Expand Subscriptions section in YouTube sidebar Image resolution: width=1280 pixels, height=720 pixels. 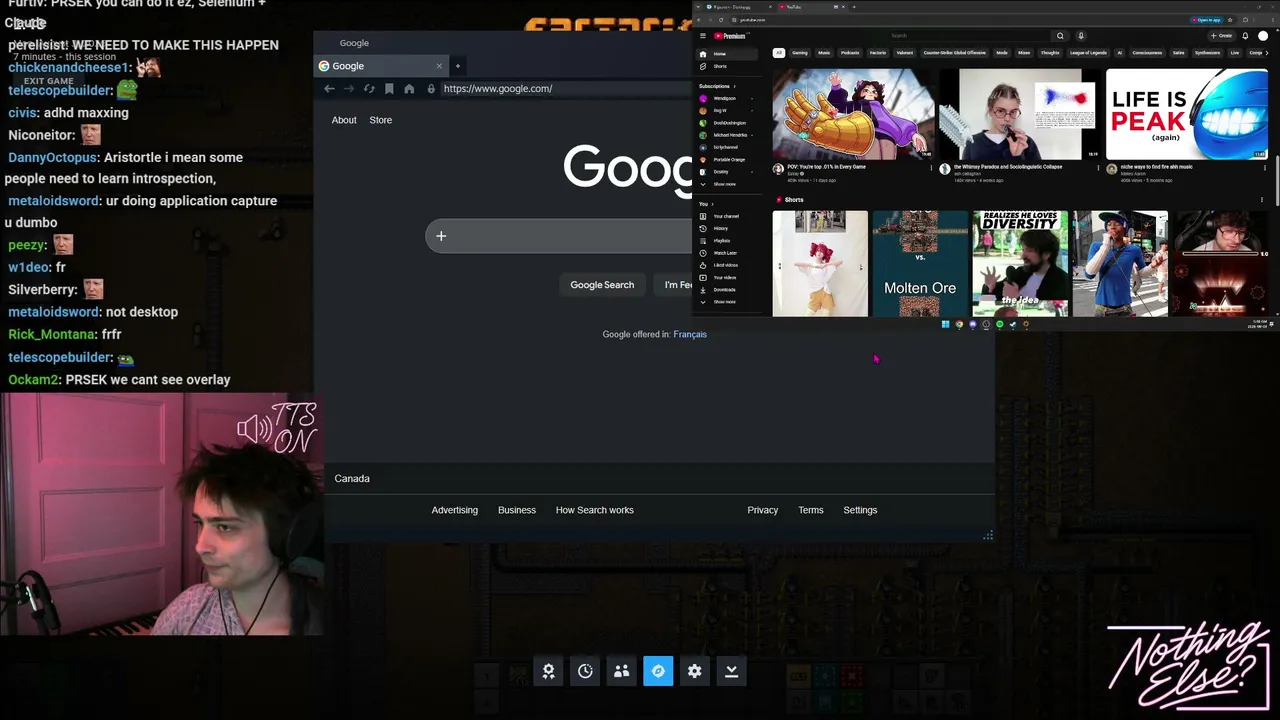tap(717, 86)
